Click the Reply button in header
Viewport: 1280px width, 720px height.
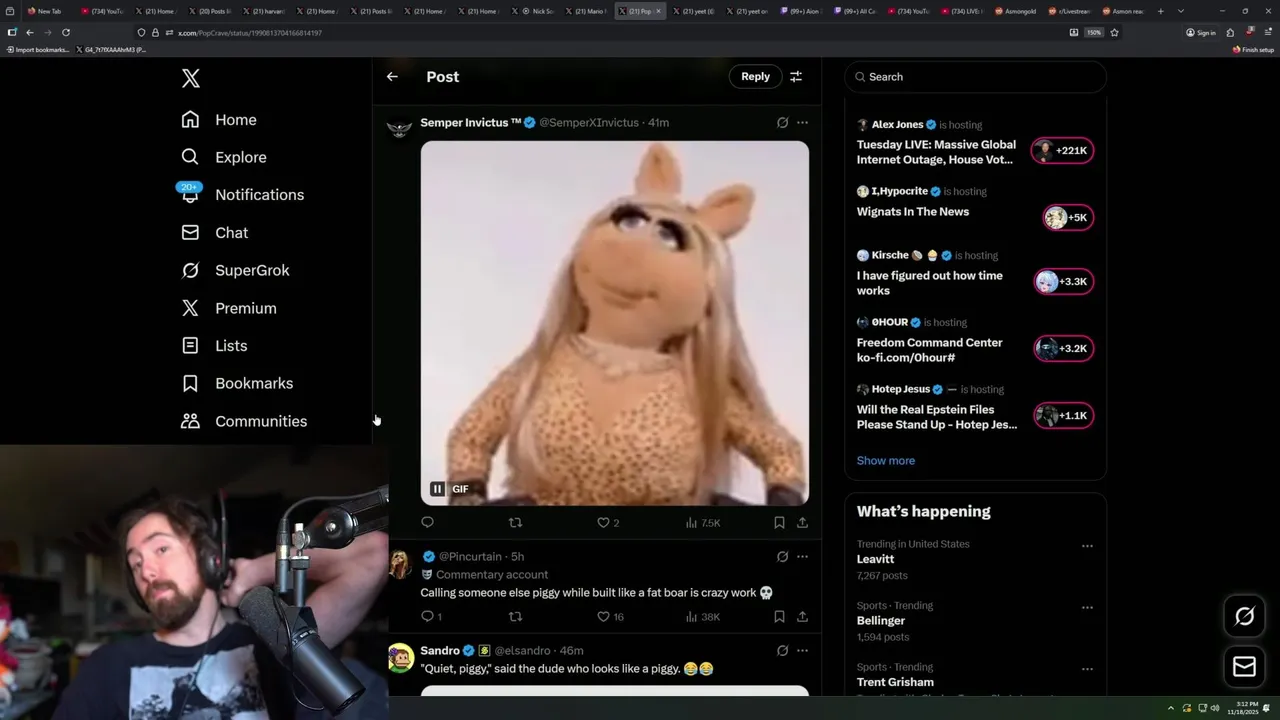[755, 77]
